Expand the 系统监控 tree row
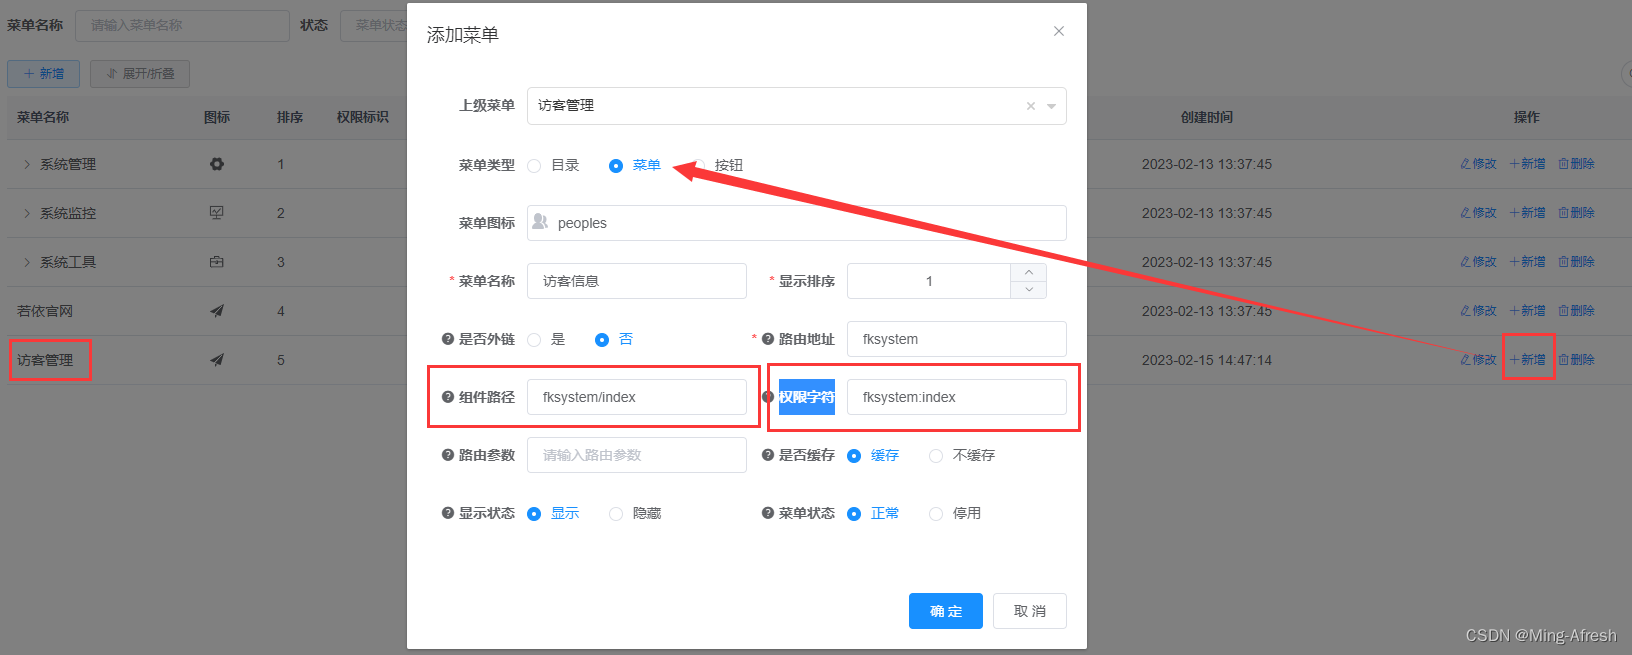The width and height of the screenshot is (1632, 655). click(x=27, y=213)
